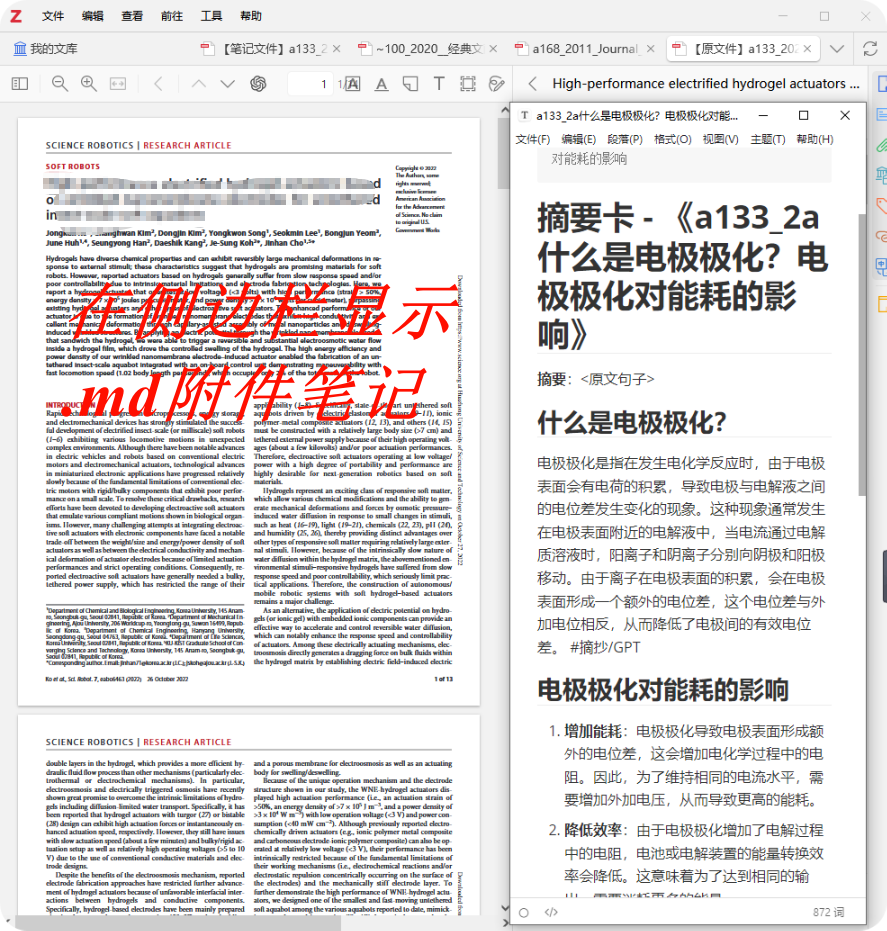Close the 【笔记文件】a133_2 tab
The image size is (887, 931).
coord(337,49)
